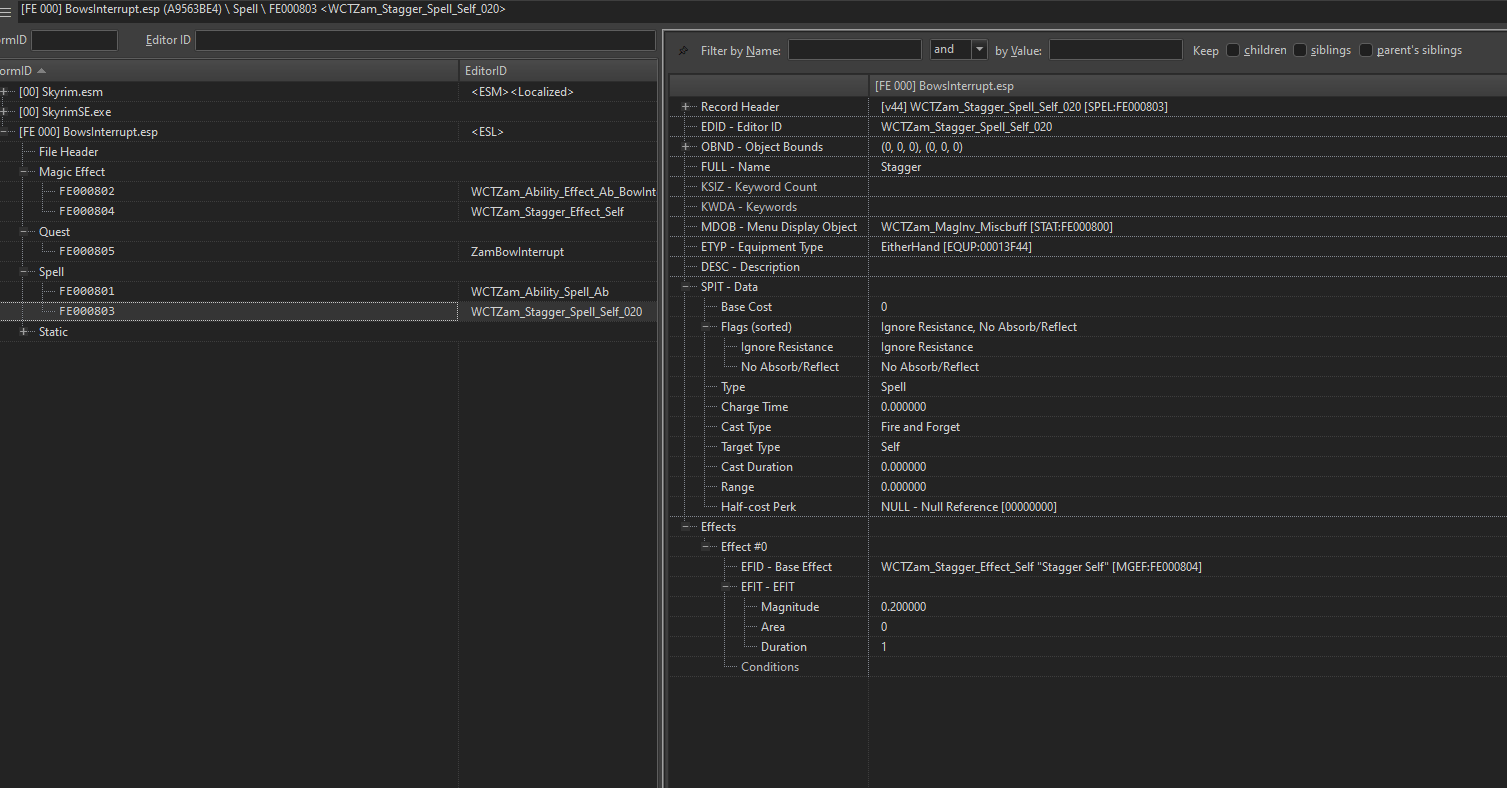1507x788 pixels.
Task: Select File Header tree item
Action: click(x=69, y=152)
